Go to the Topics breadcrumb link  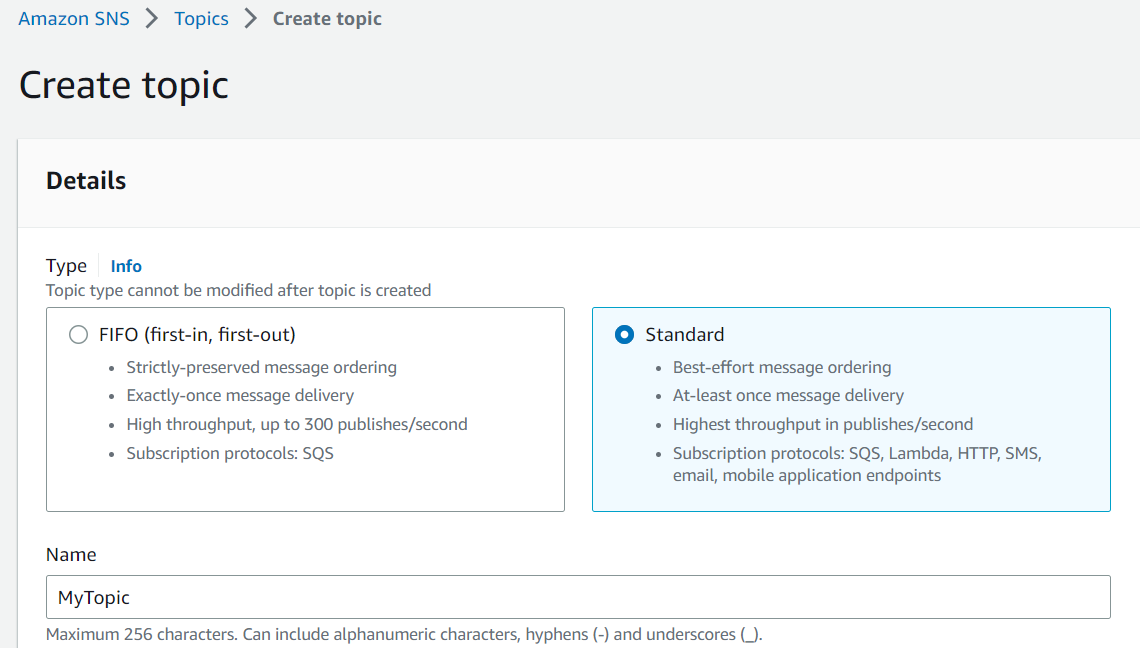click(x=201, y=18)
